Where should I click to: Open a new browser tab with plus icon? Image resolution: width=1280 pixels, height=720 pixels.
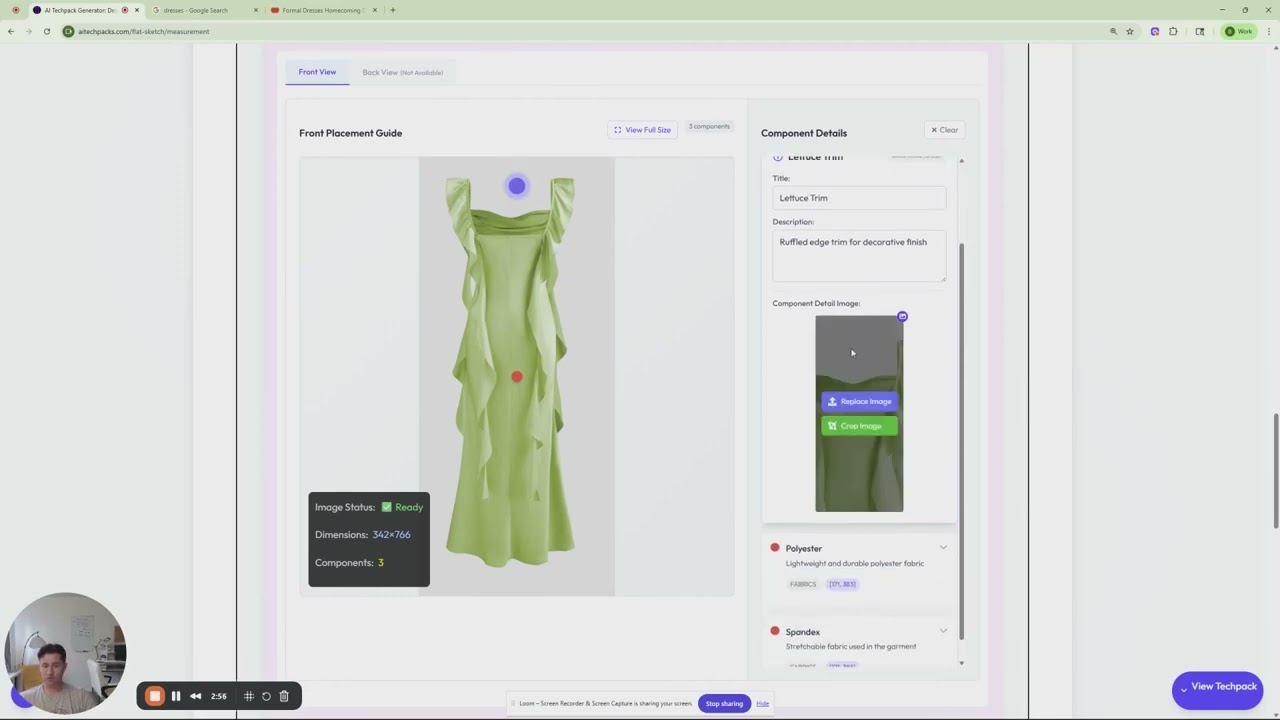(392, 10)
